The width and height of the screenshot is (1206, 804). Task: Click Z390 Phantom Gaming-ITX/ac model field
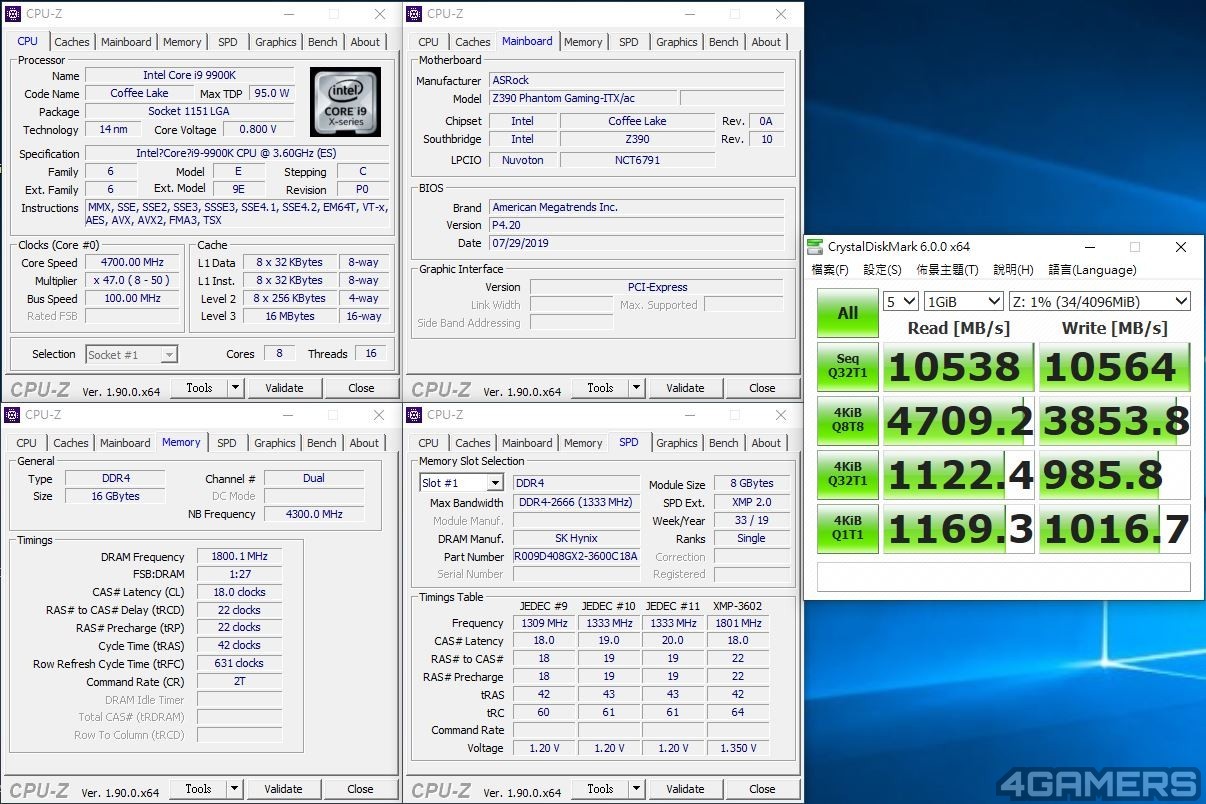pyautogui.click(x=583, y=98)
